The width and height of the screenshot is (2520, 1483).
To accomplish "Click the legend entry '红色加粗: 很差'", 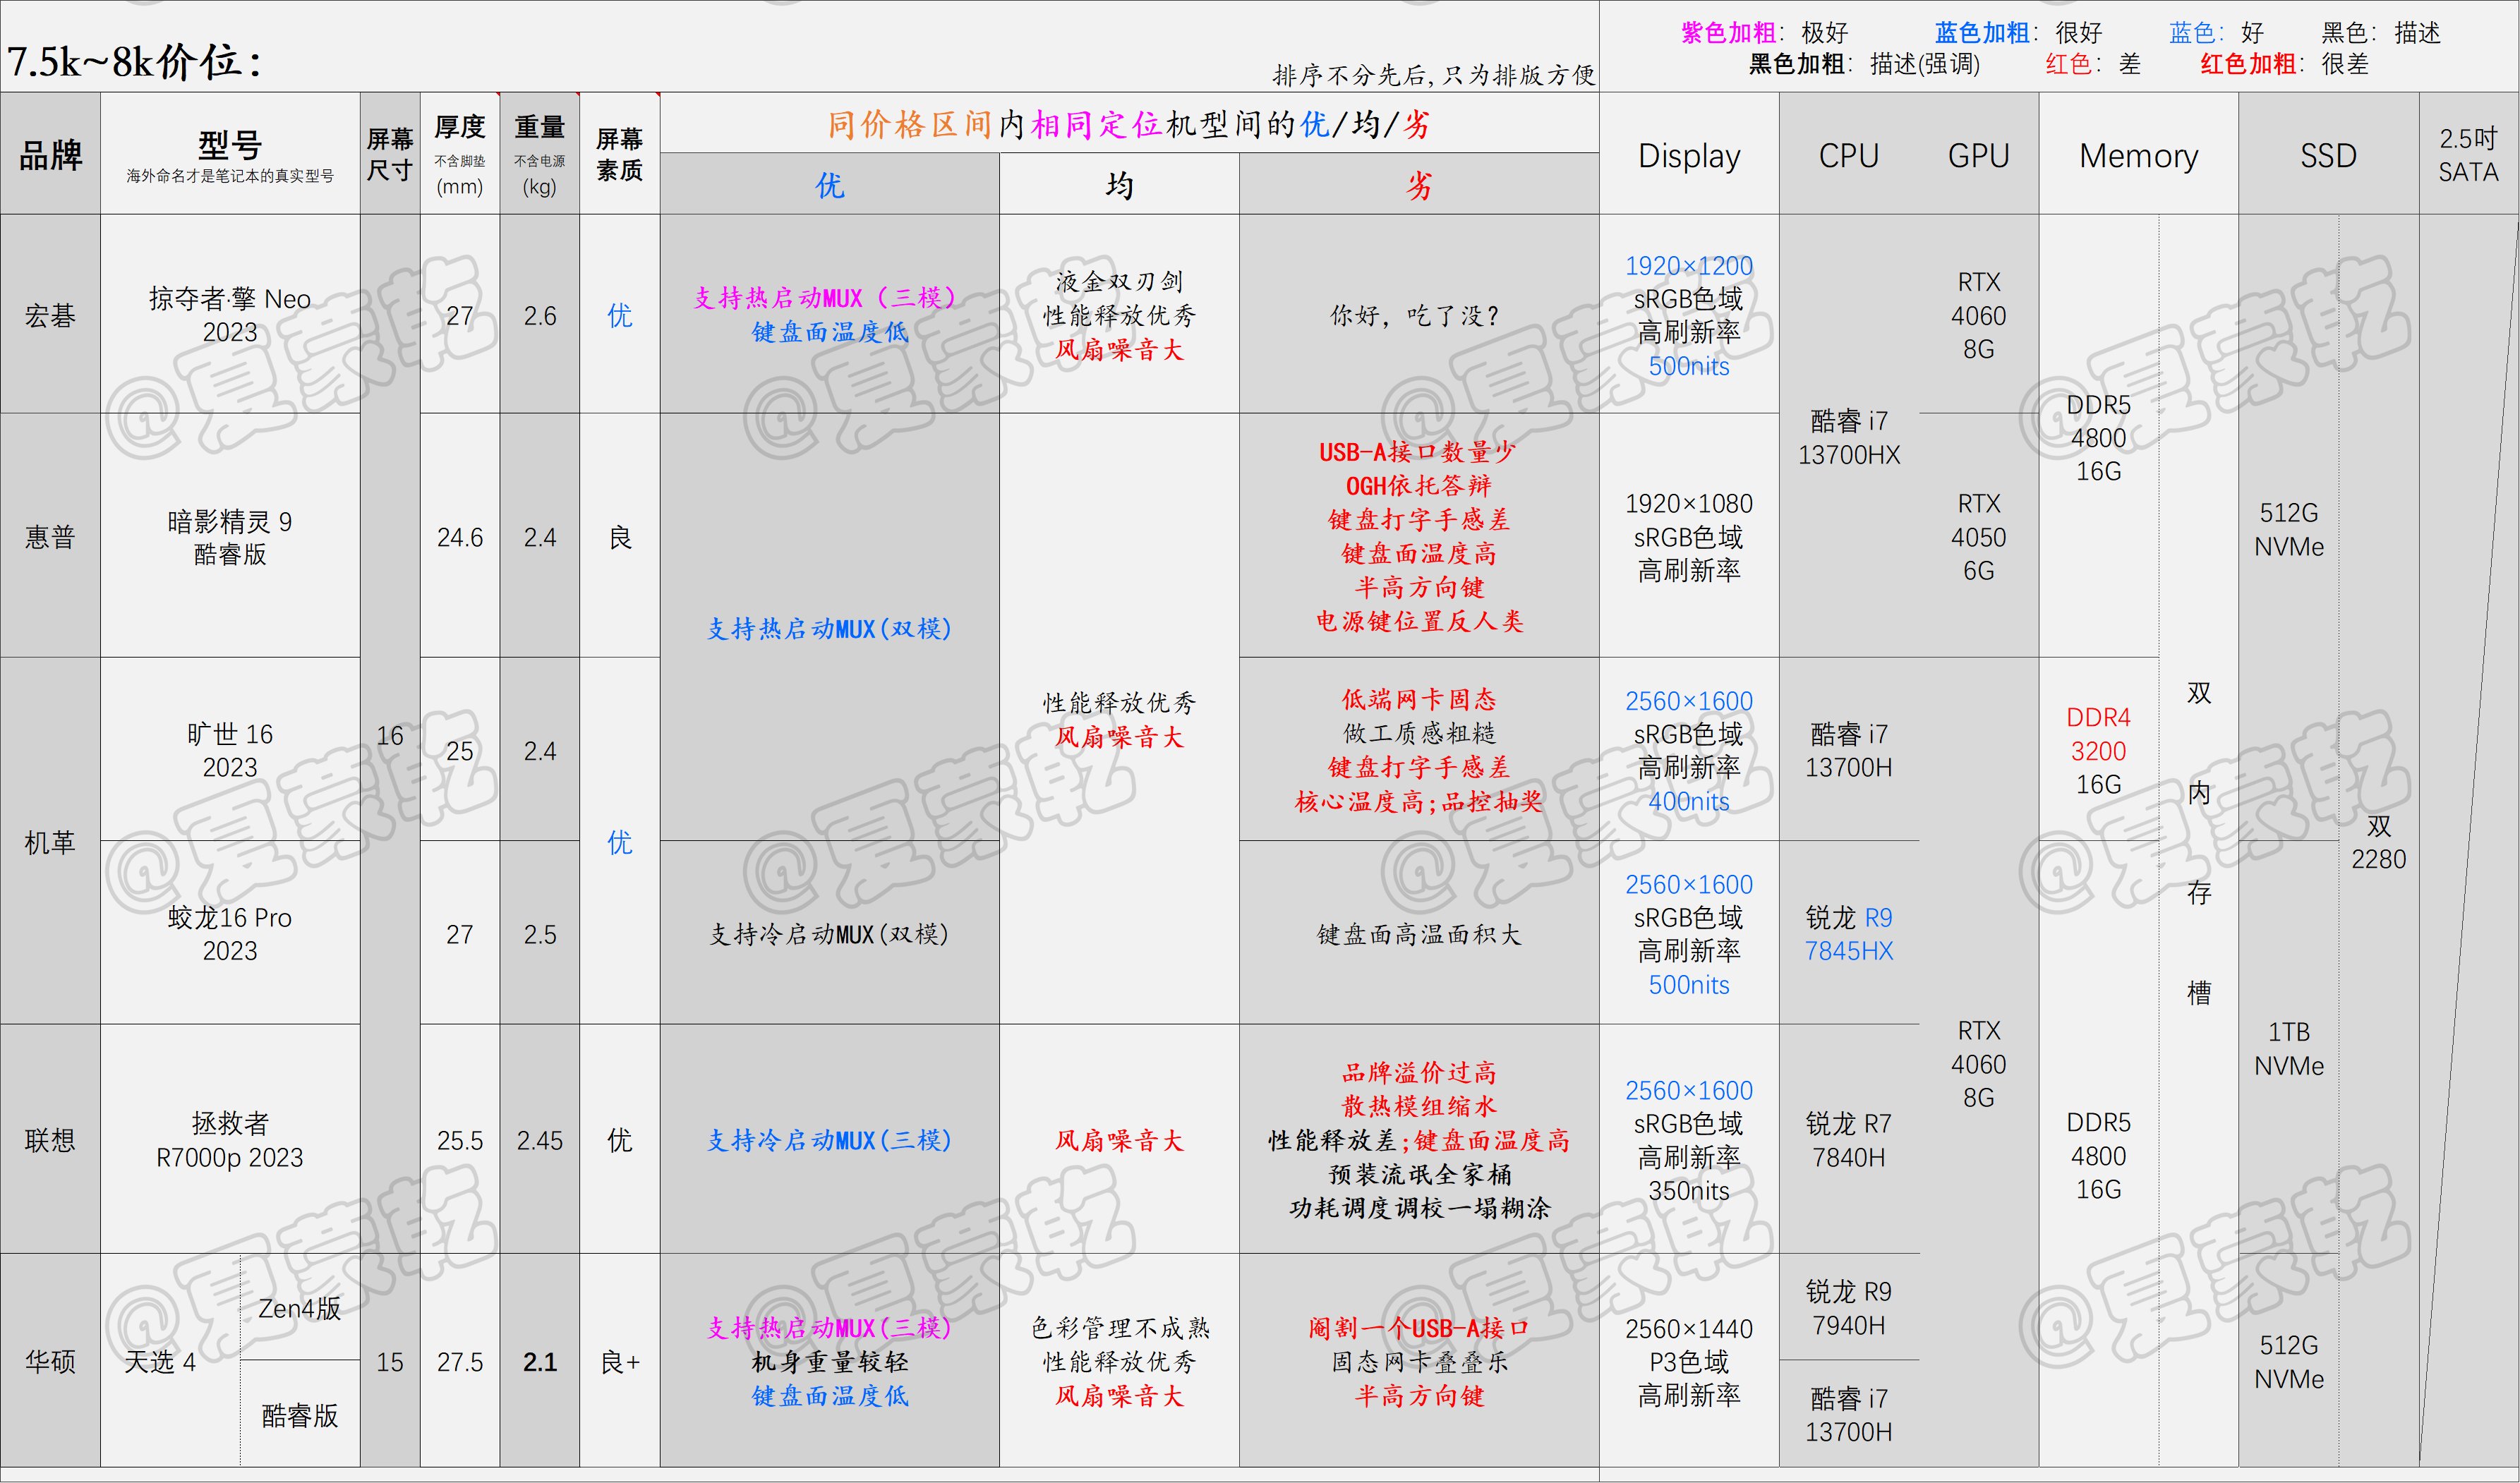I will [2284, 64].
